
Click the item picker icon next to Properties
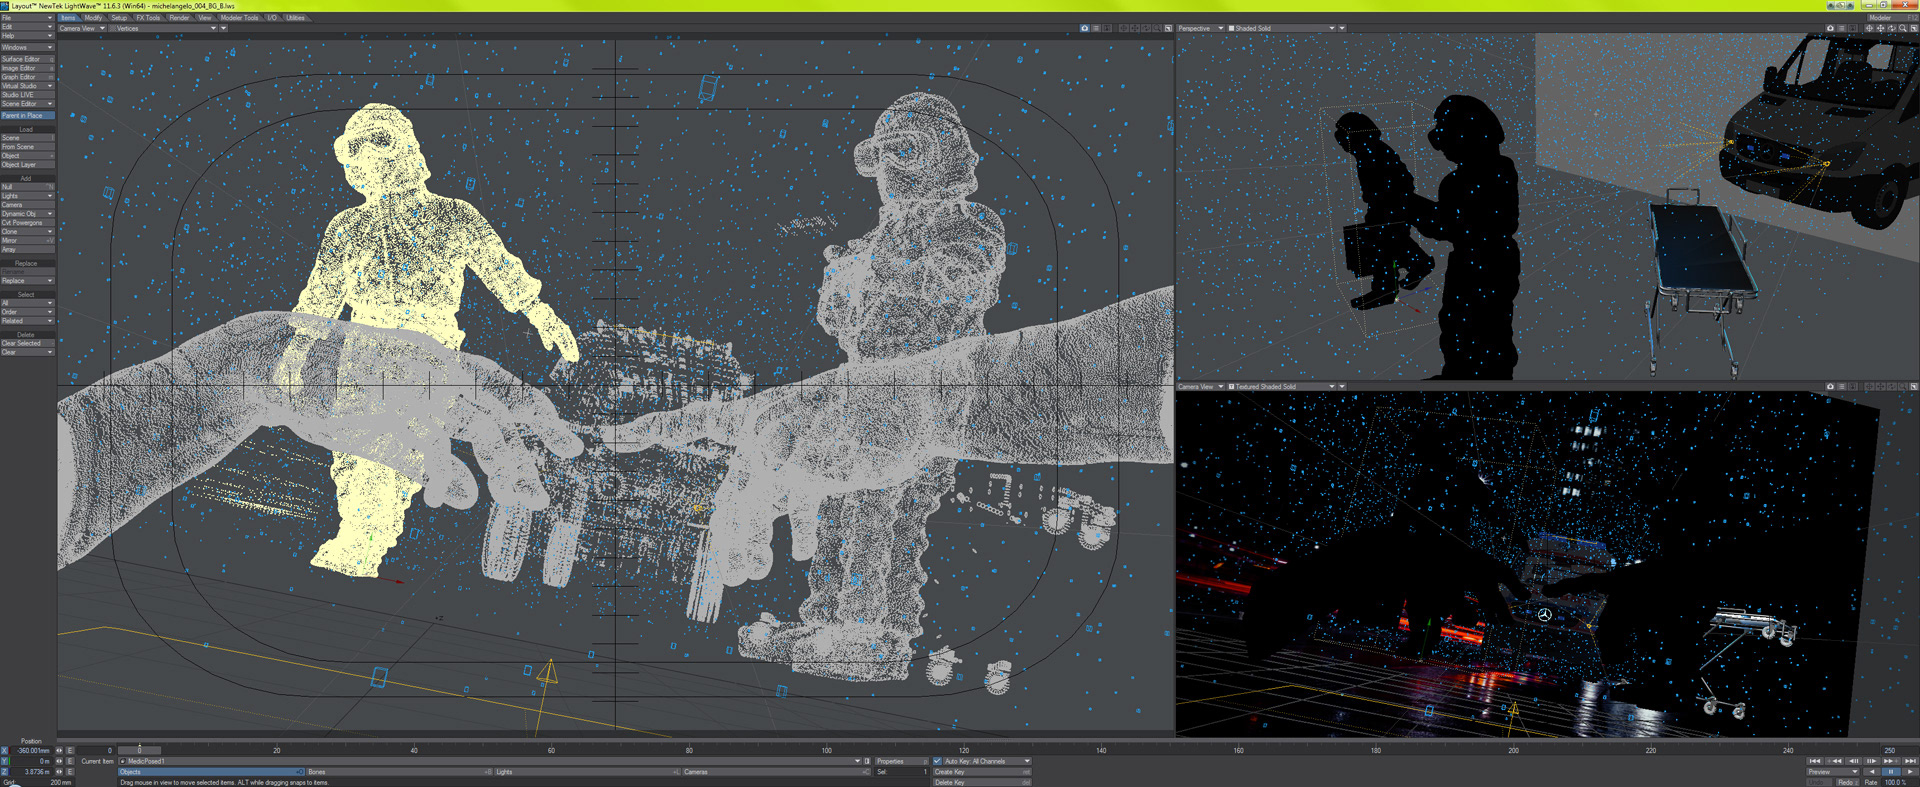tap(867, 761)
